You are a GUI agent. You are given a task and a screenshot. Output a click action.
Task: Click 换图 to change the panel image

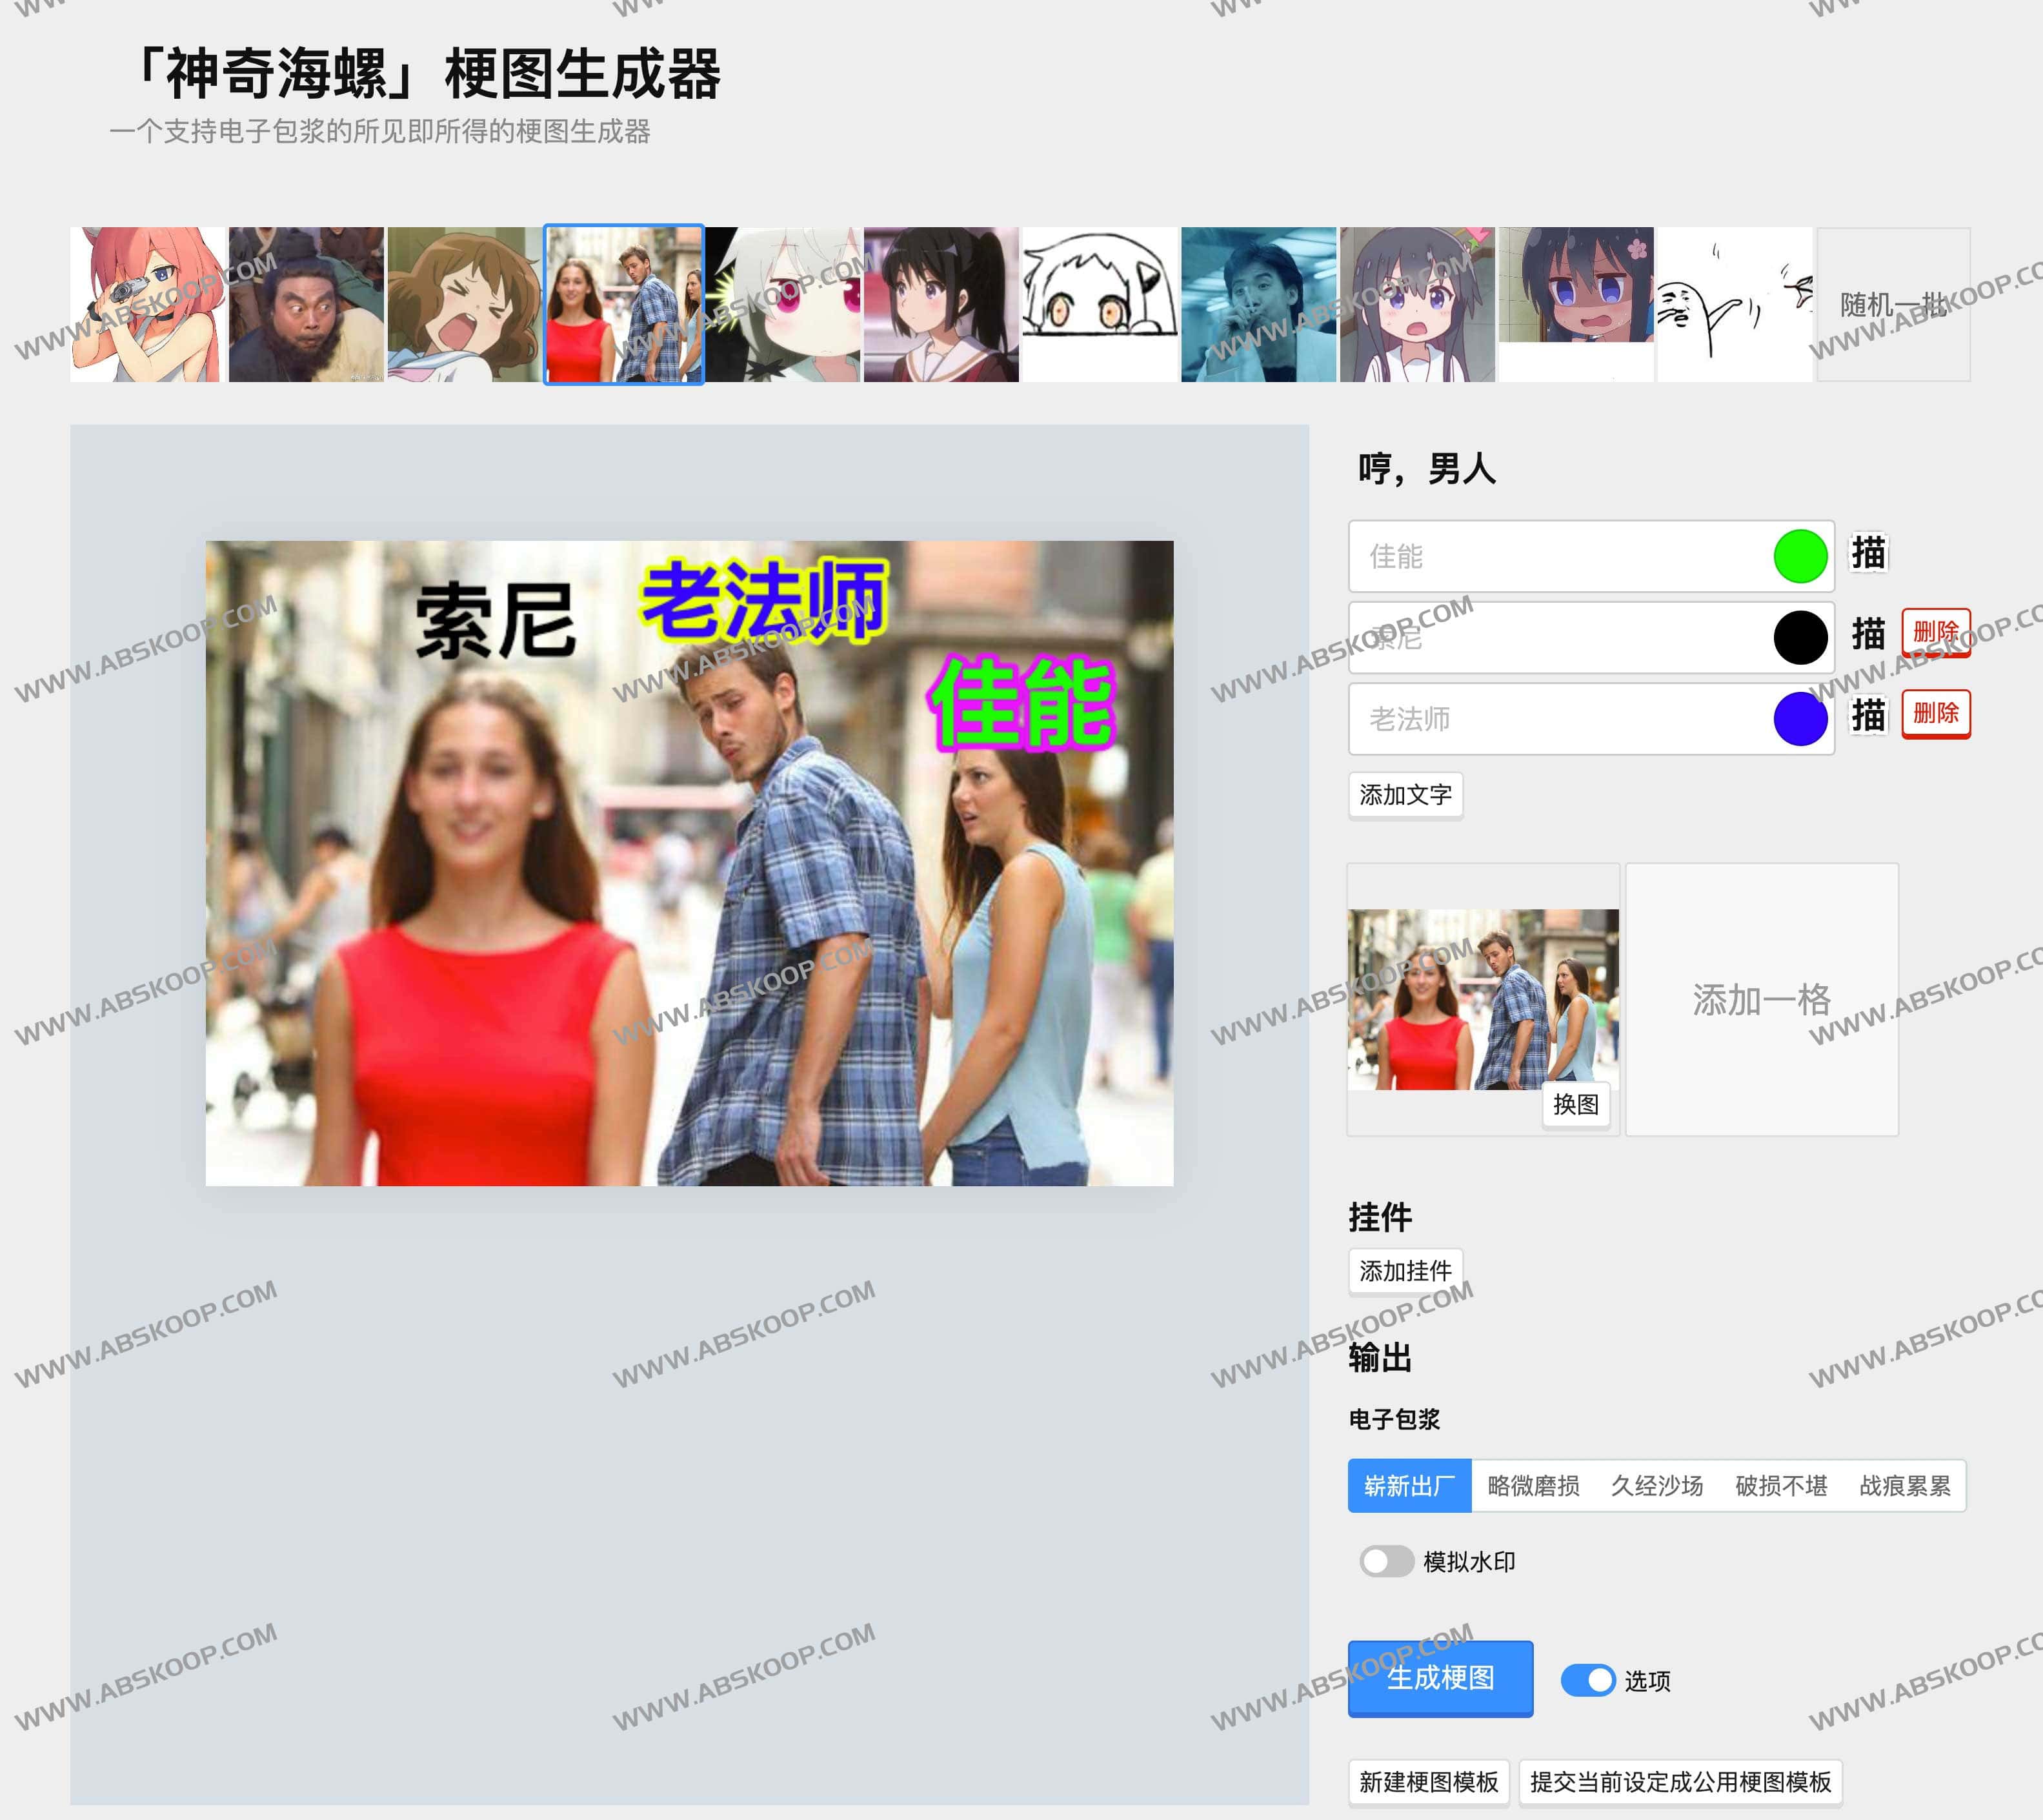(1576, 1104)
